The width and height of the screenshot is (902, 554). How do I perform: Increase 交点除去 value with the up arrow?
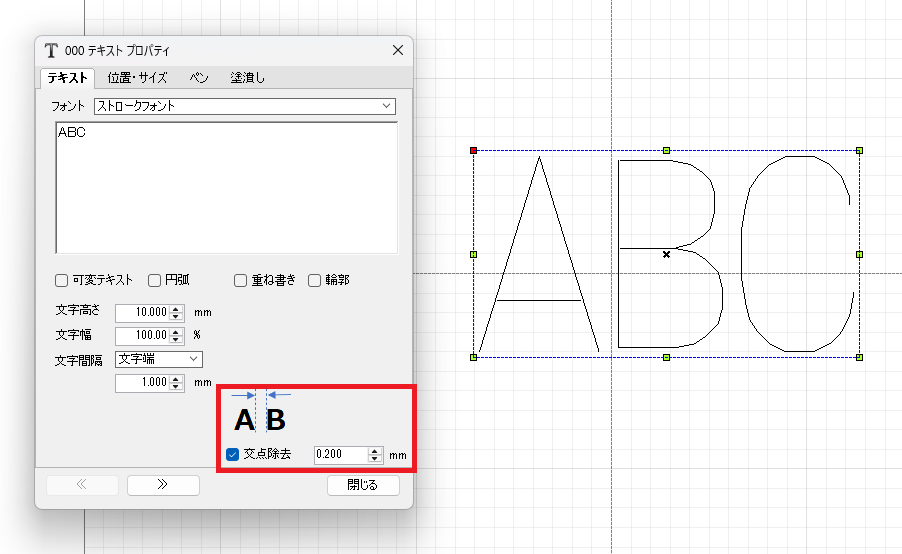coord(374,451)
